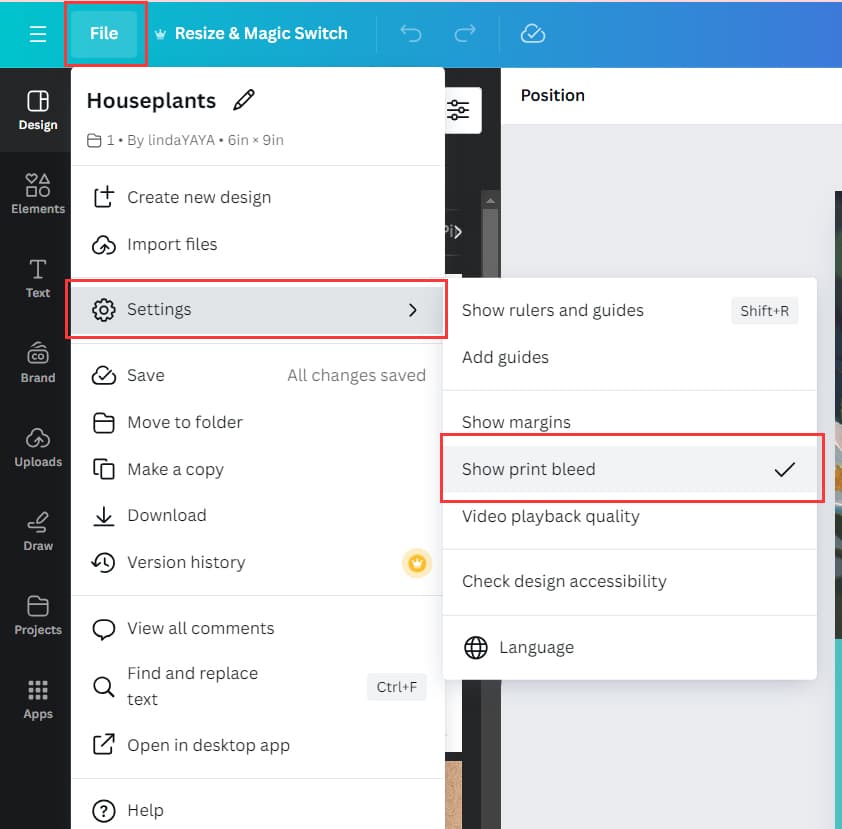The image size is (842, 829).
Task: Open Language settings
Action: tap(630, 647)
